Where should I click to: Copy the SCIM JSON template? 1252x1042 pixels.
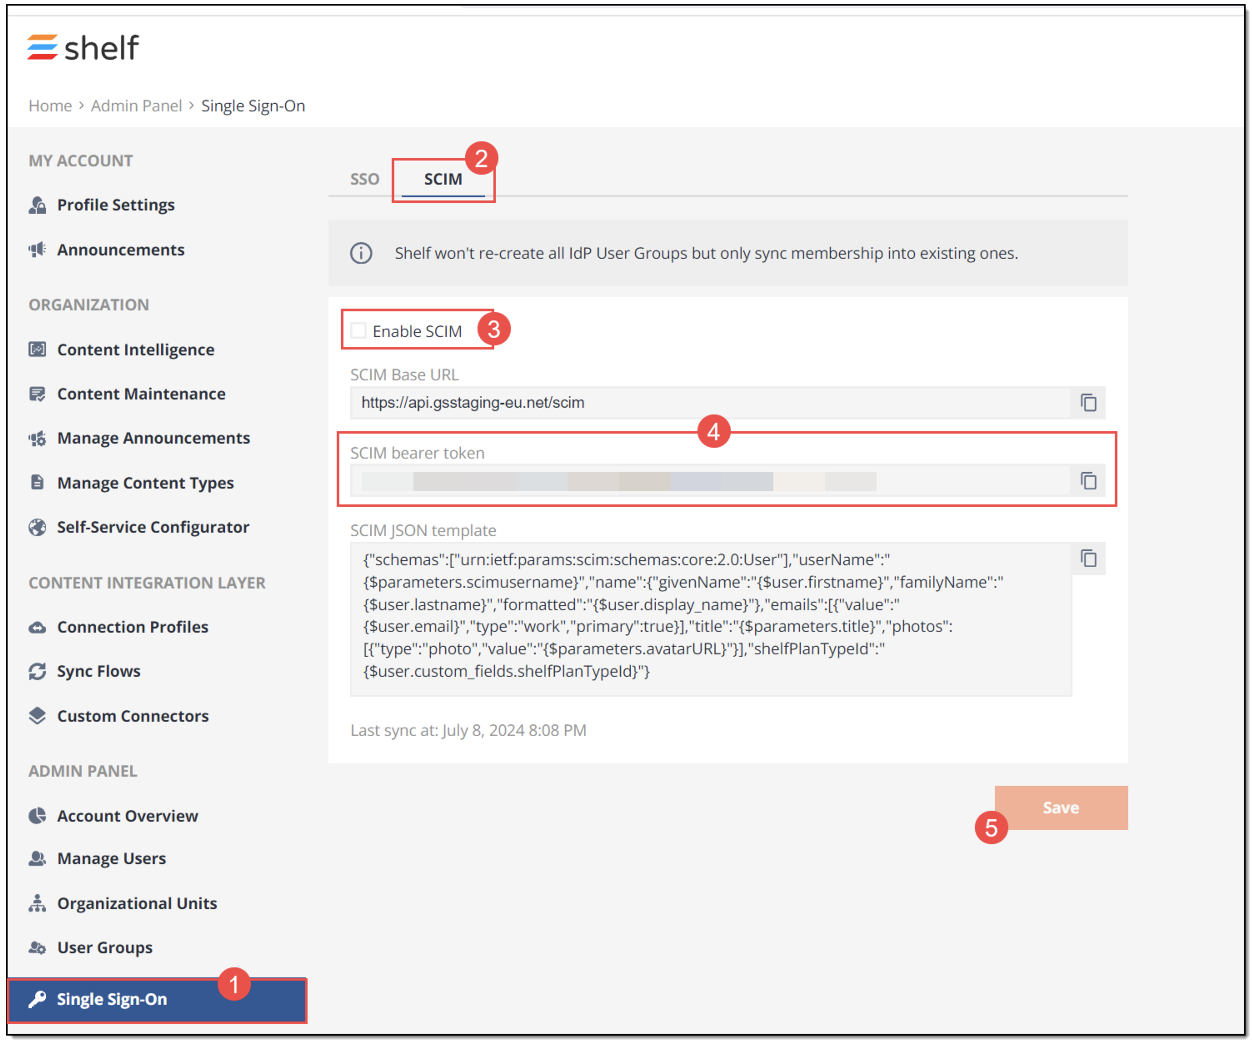pos(1089,558)
